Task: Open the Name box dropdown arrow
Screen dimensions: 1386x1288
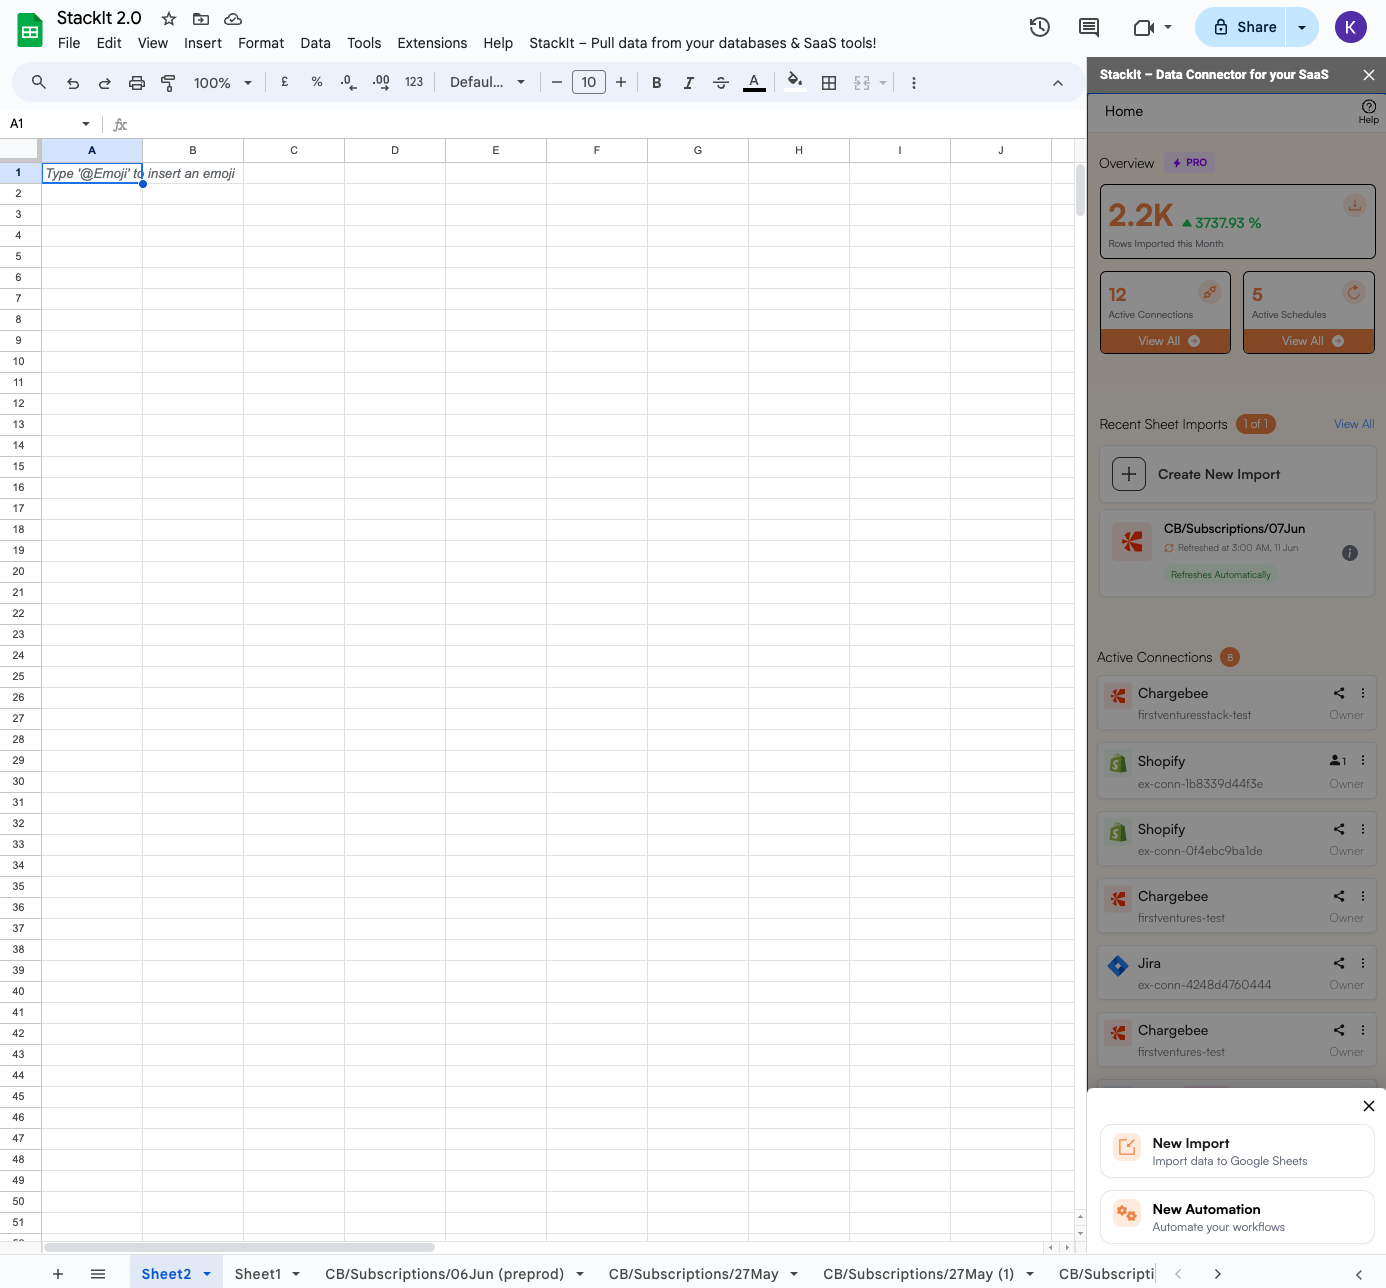Action: pyautogui.click(x=86, y=124)
